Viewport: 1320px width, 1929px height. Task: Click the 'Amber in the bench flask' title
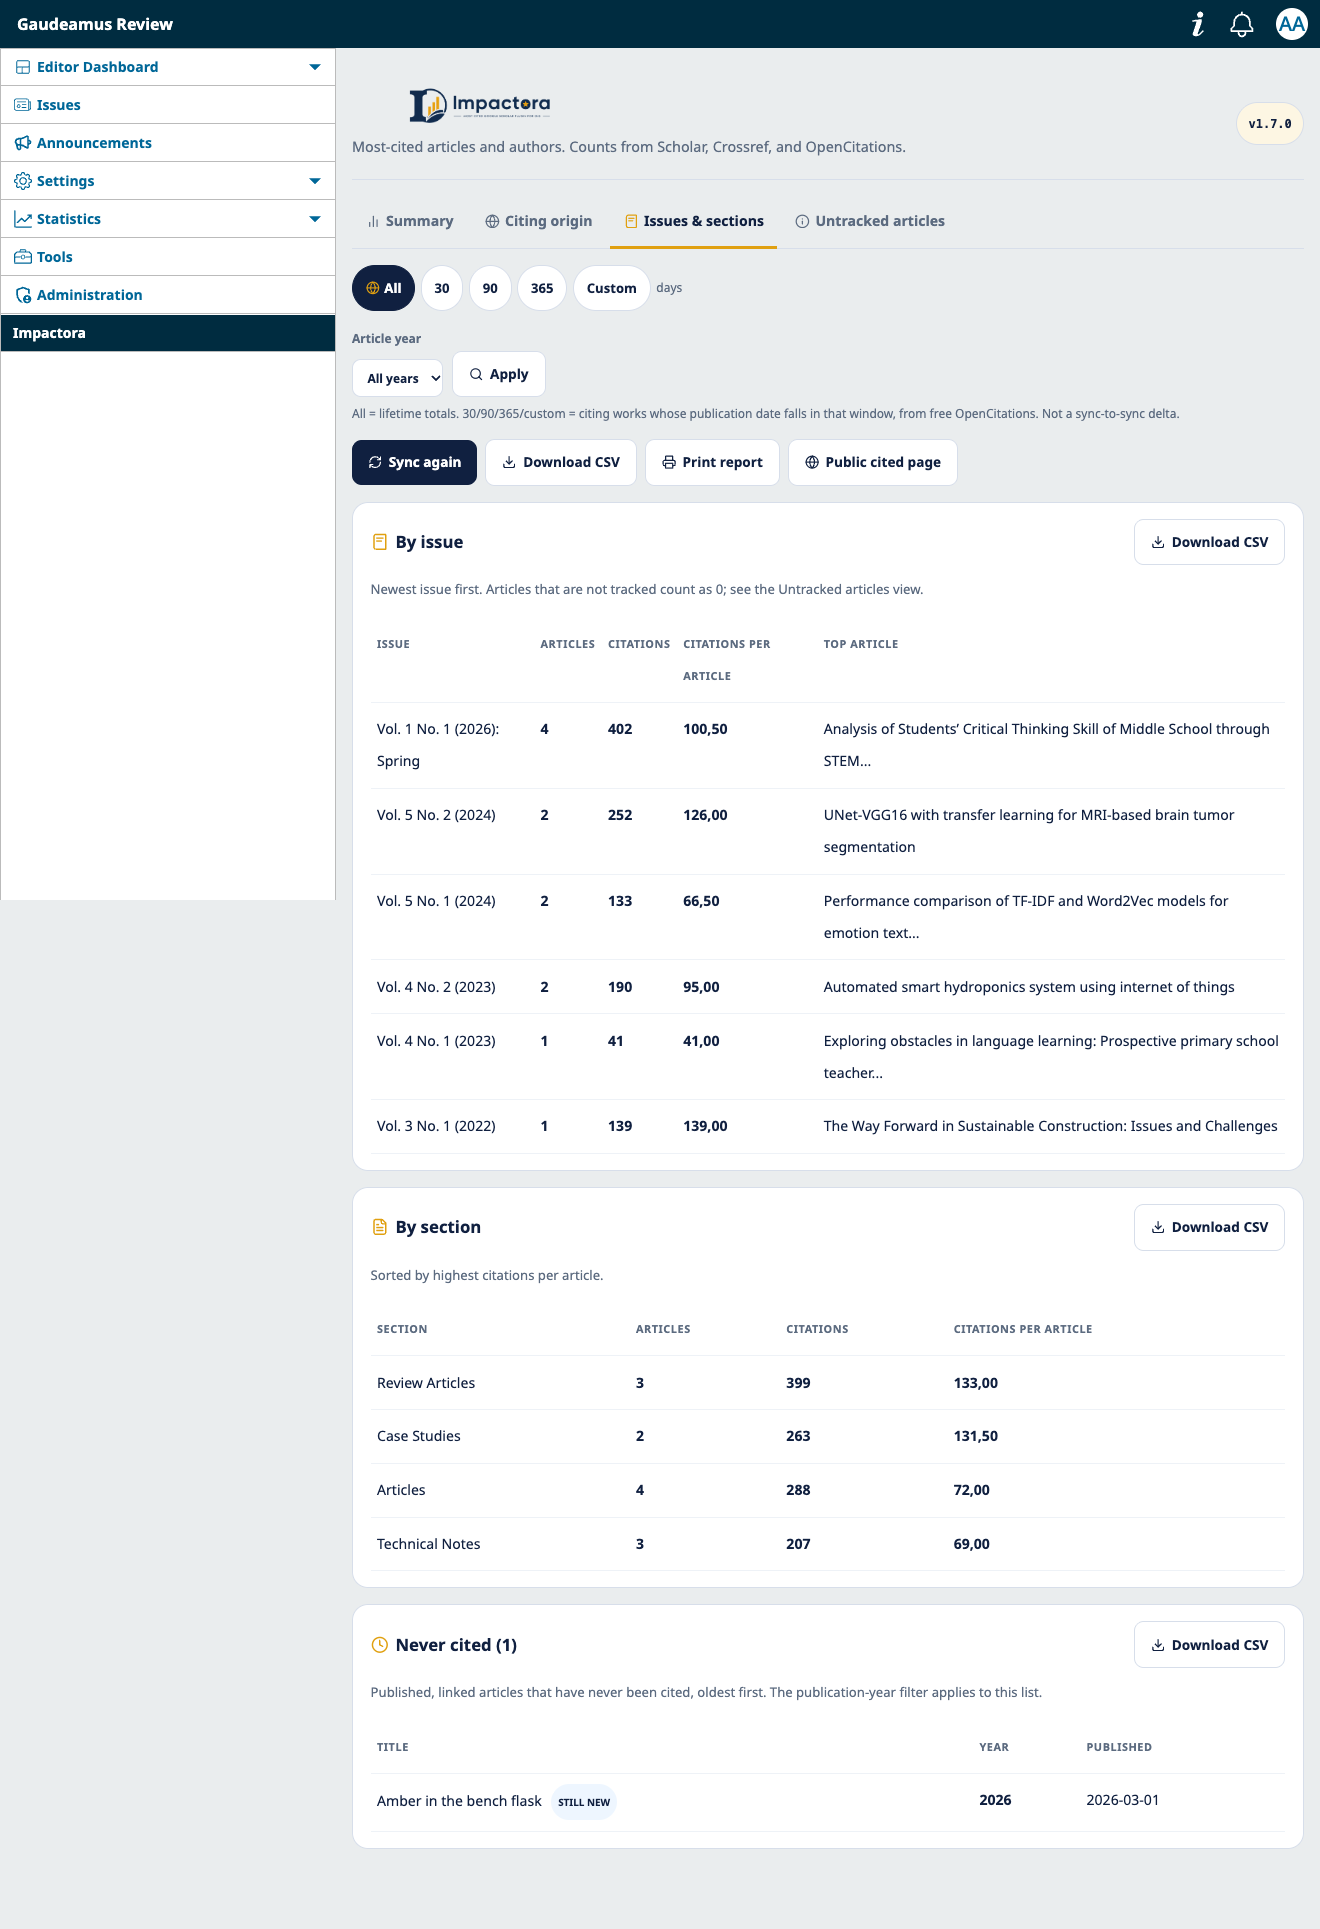tap(459, 1801)
